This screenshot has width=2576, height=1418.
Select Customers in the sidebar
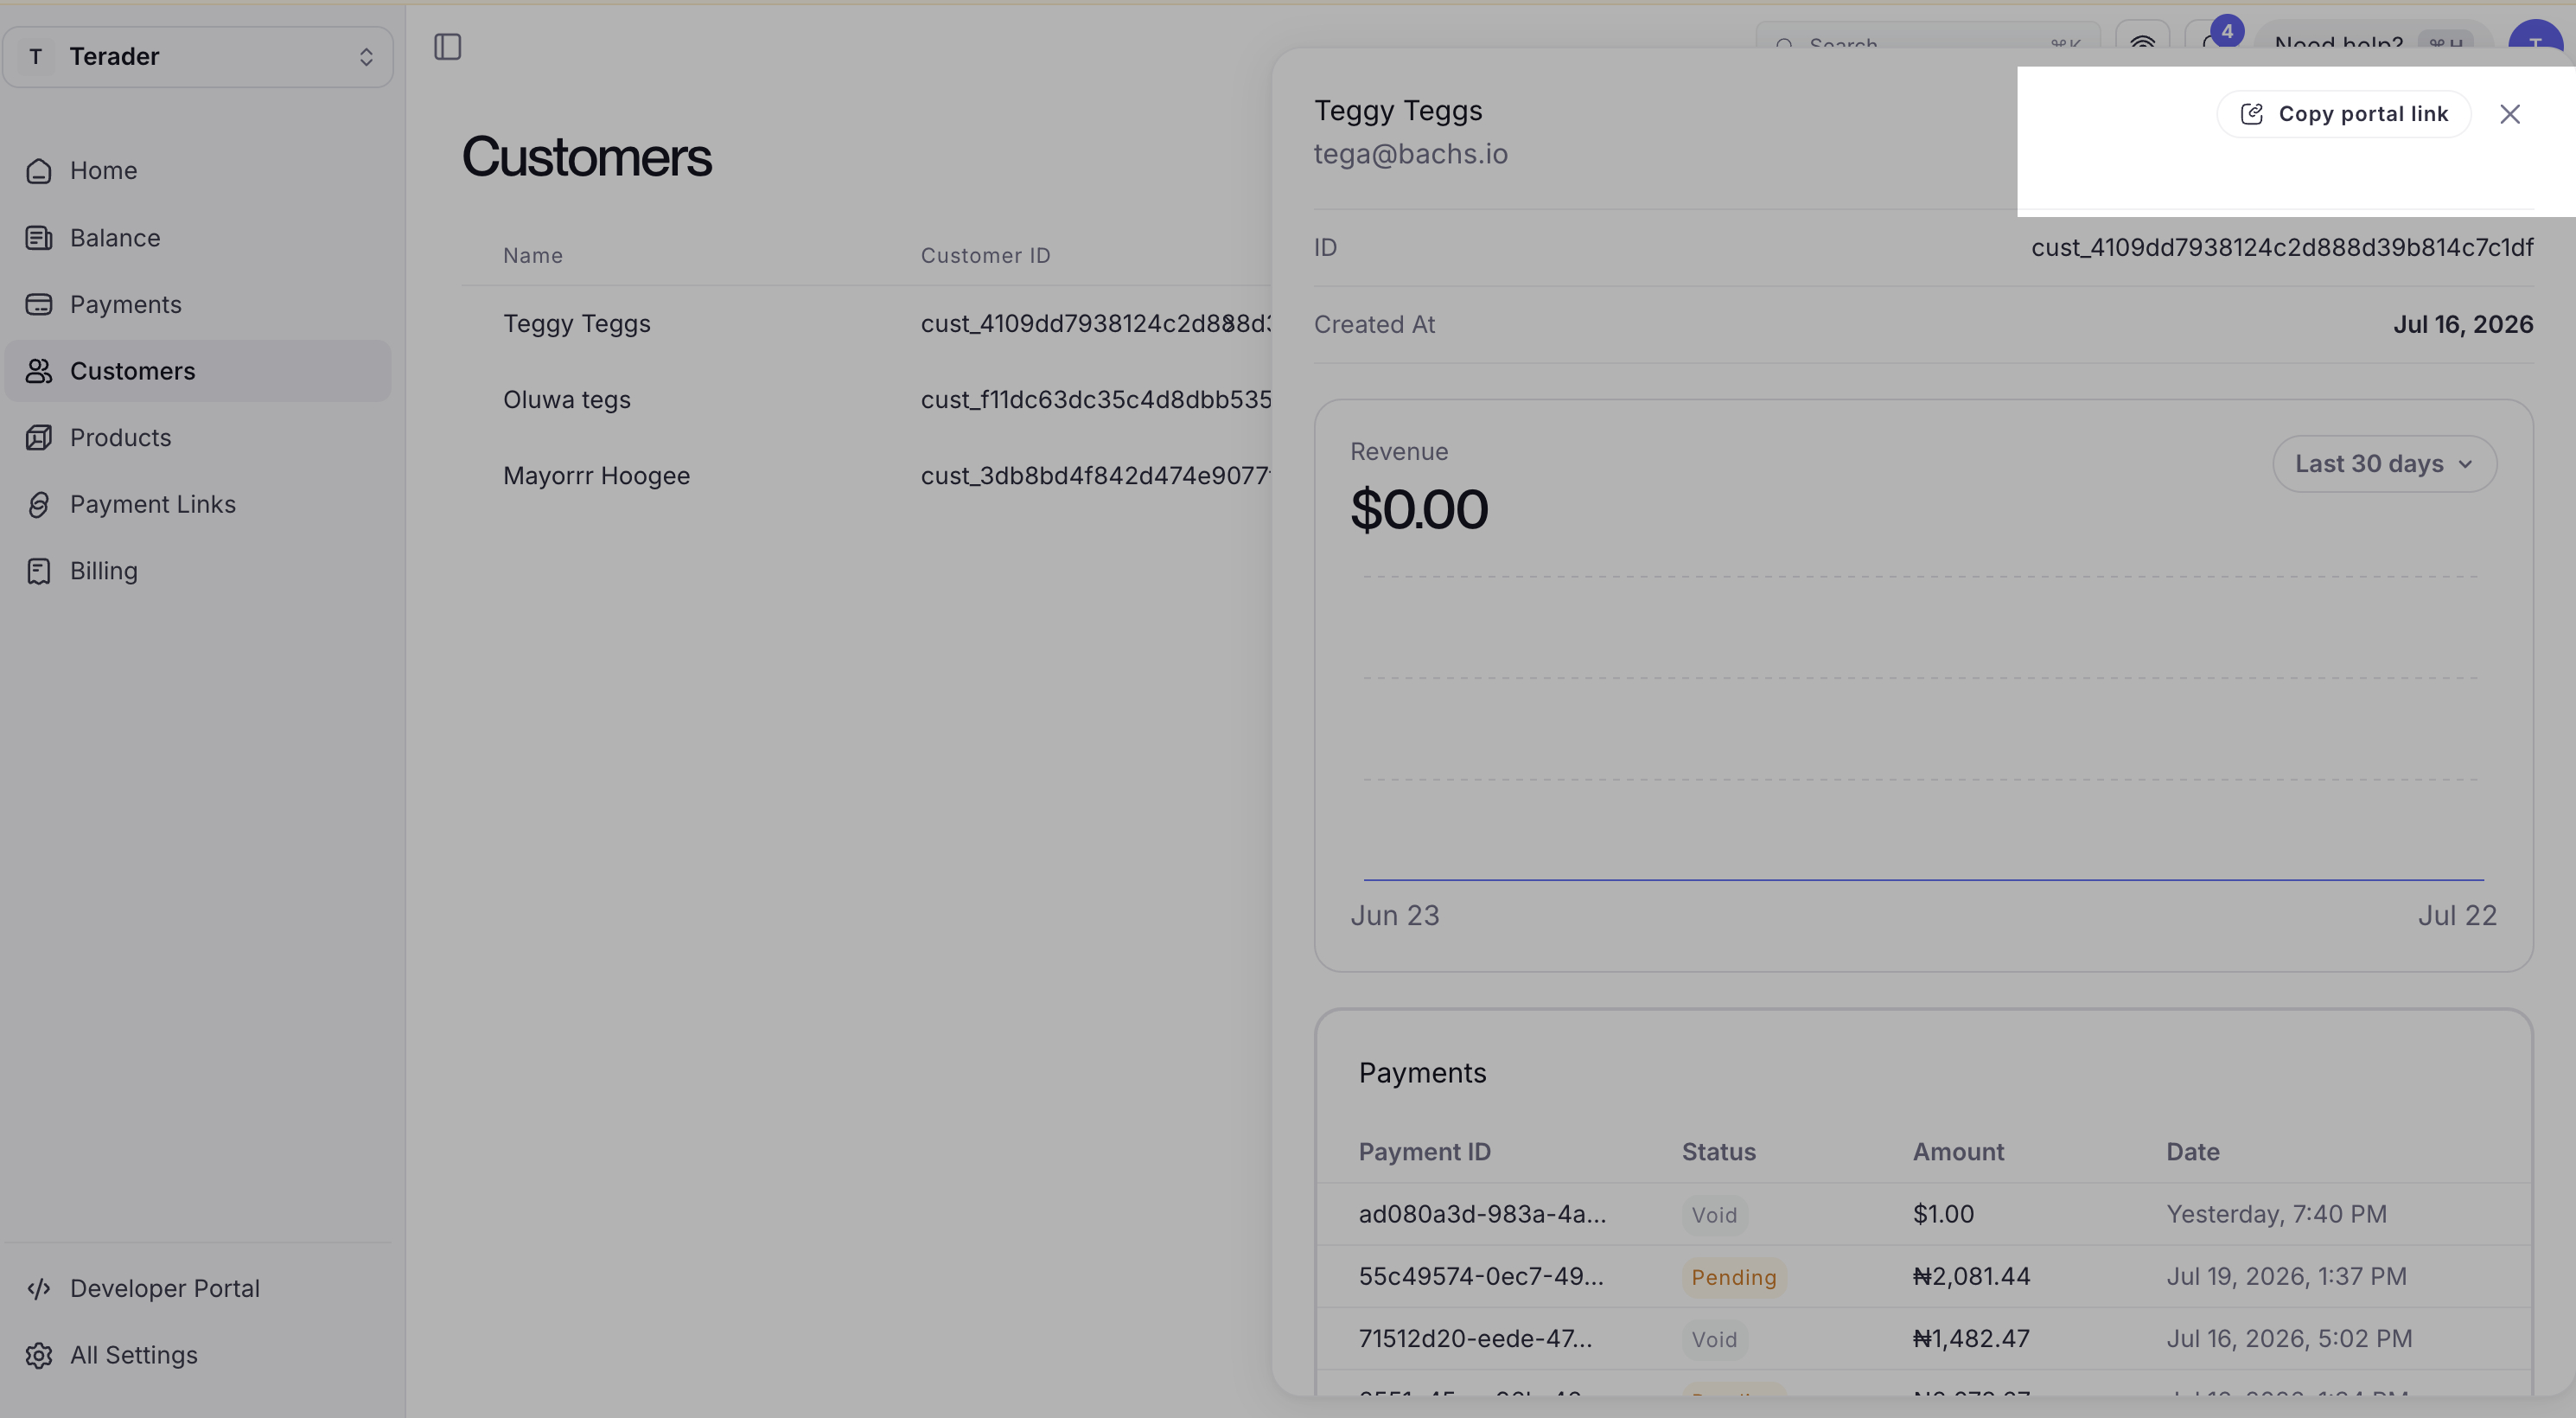click(197, 371)
